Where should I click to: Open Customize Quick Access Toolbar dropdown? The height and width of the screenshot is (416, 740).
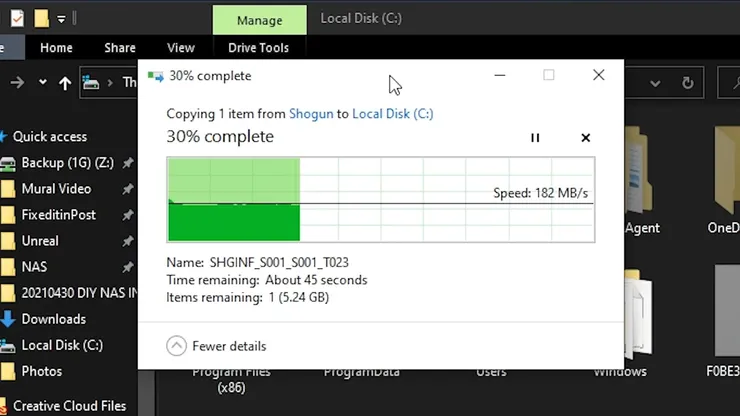point(61,19)
